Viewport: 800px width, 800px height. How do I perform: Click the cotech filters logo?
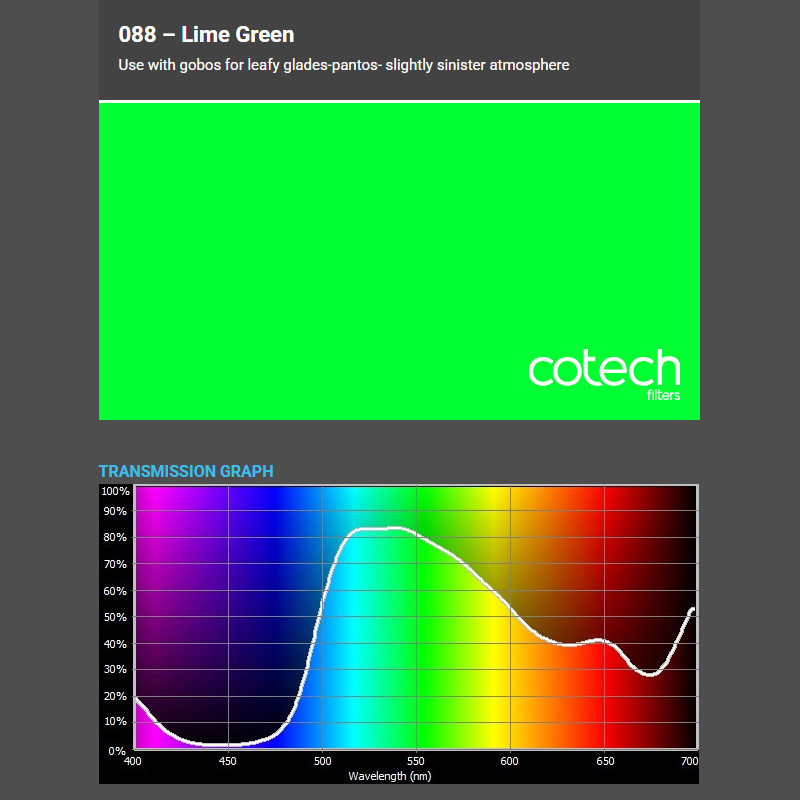tap(605, 375)
